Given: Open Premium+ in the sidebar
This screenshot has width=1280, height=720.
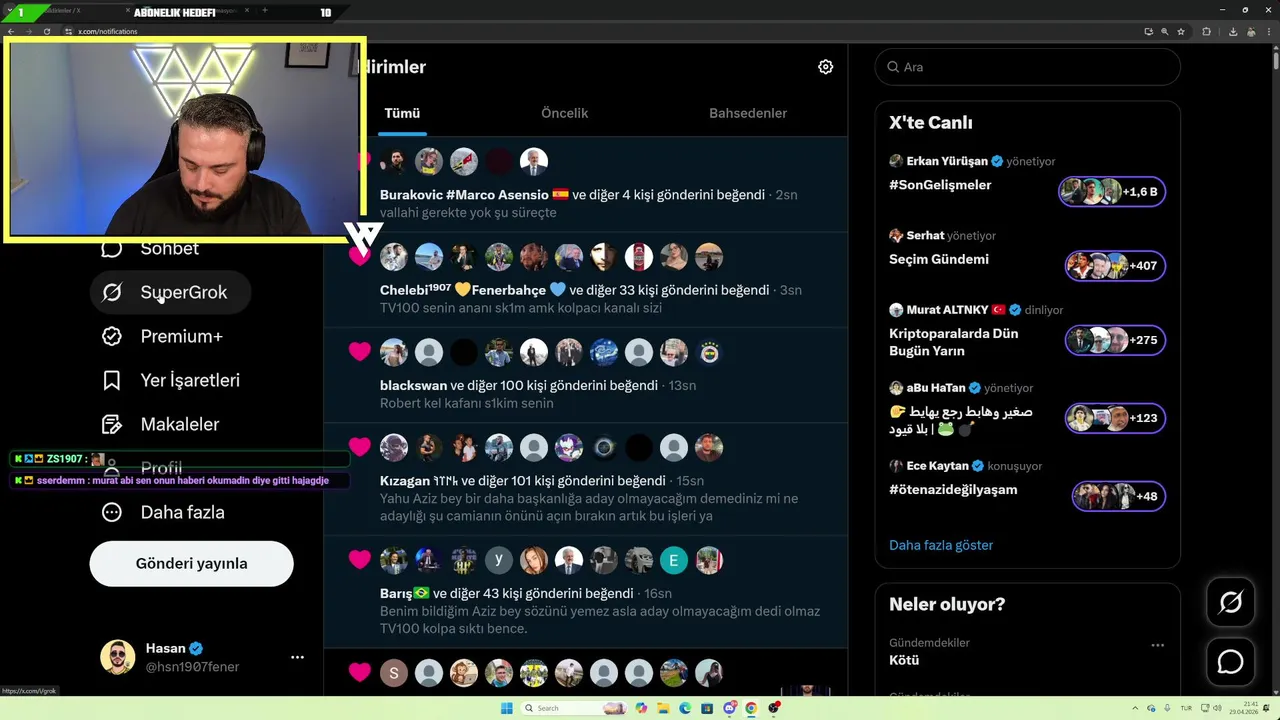Looking at the screenshot, I should [x=164, y=336].
